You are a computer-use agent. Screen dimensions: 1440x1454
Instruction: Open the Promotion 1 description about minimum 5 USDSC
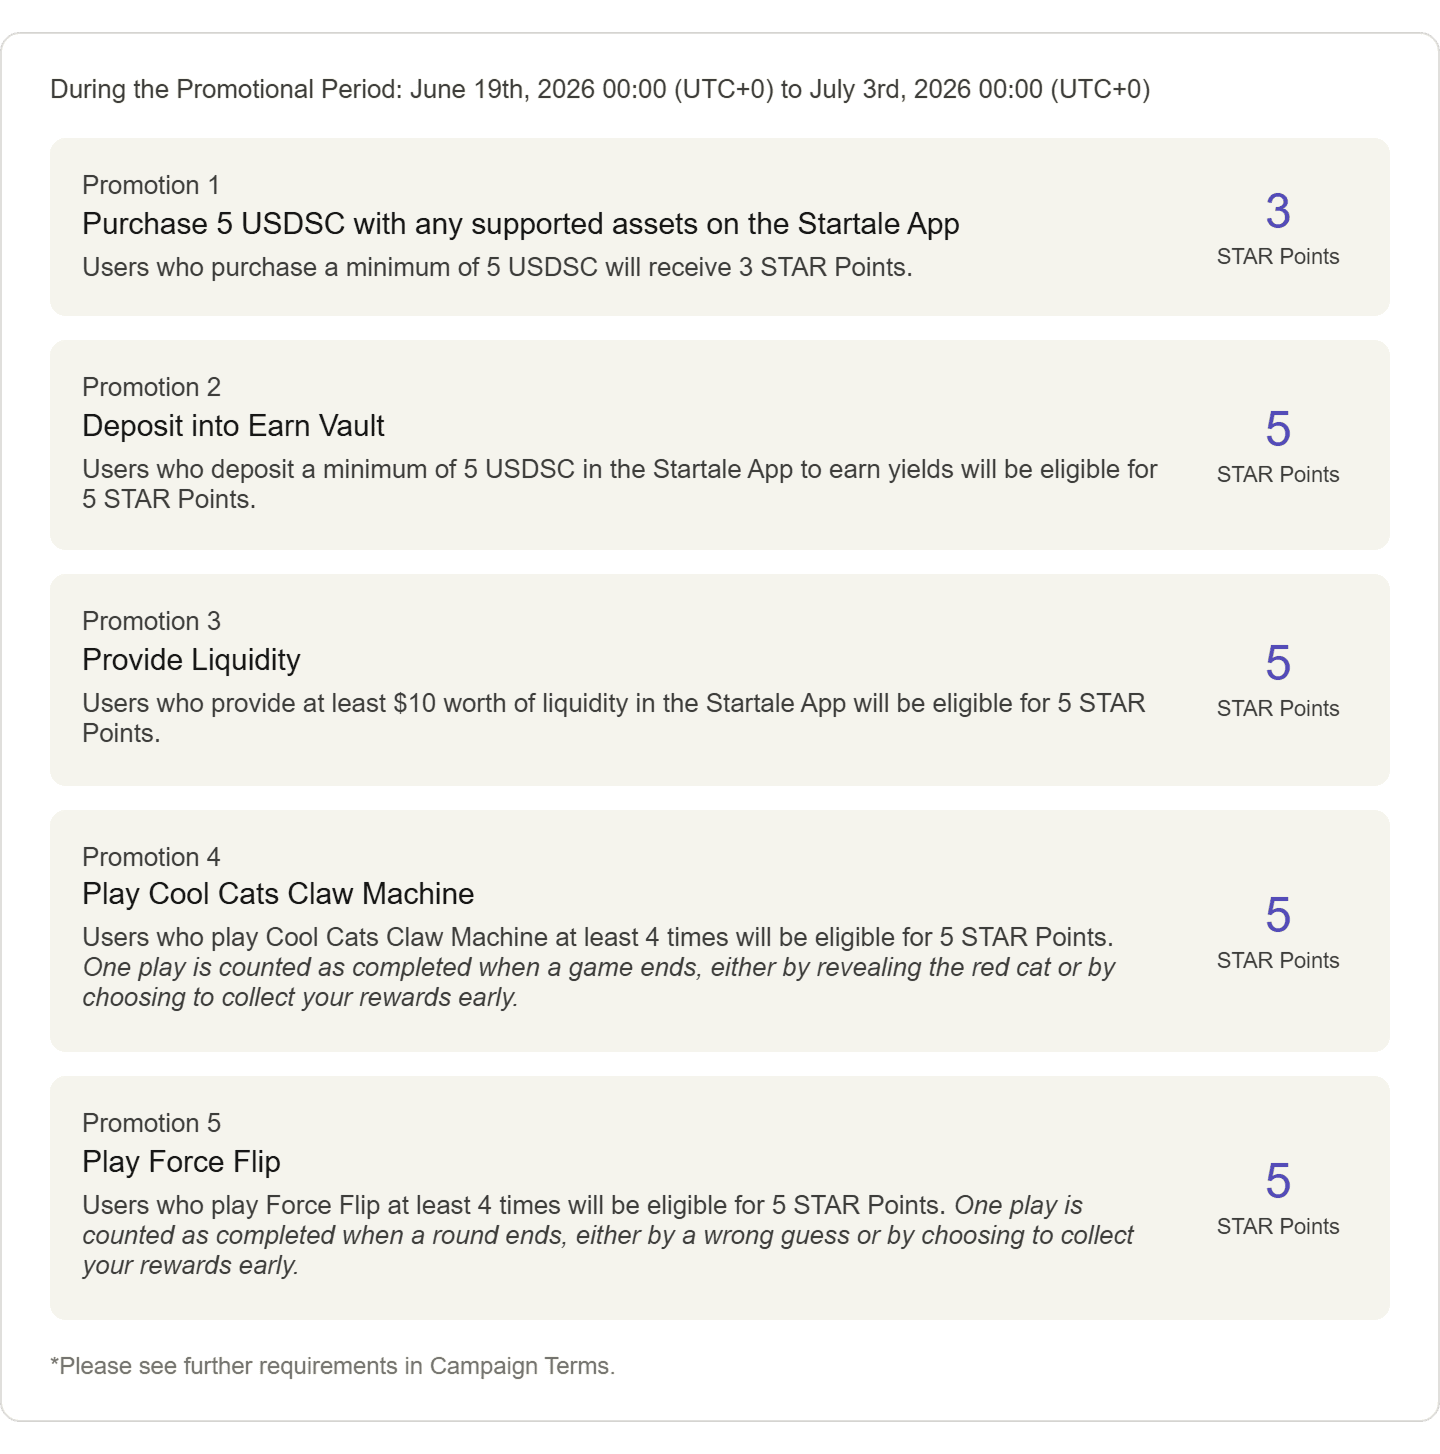pos(497,267)
